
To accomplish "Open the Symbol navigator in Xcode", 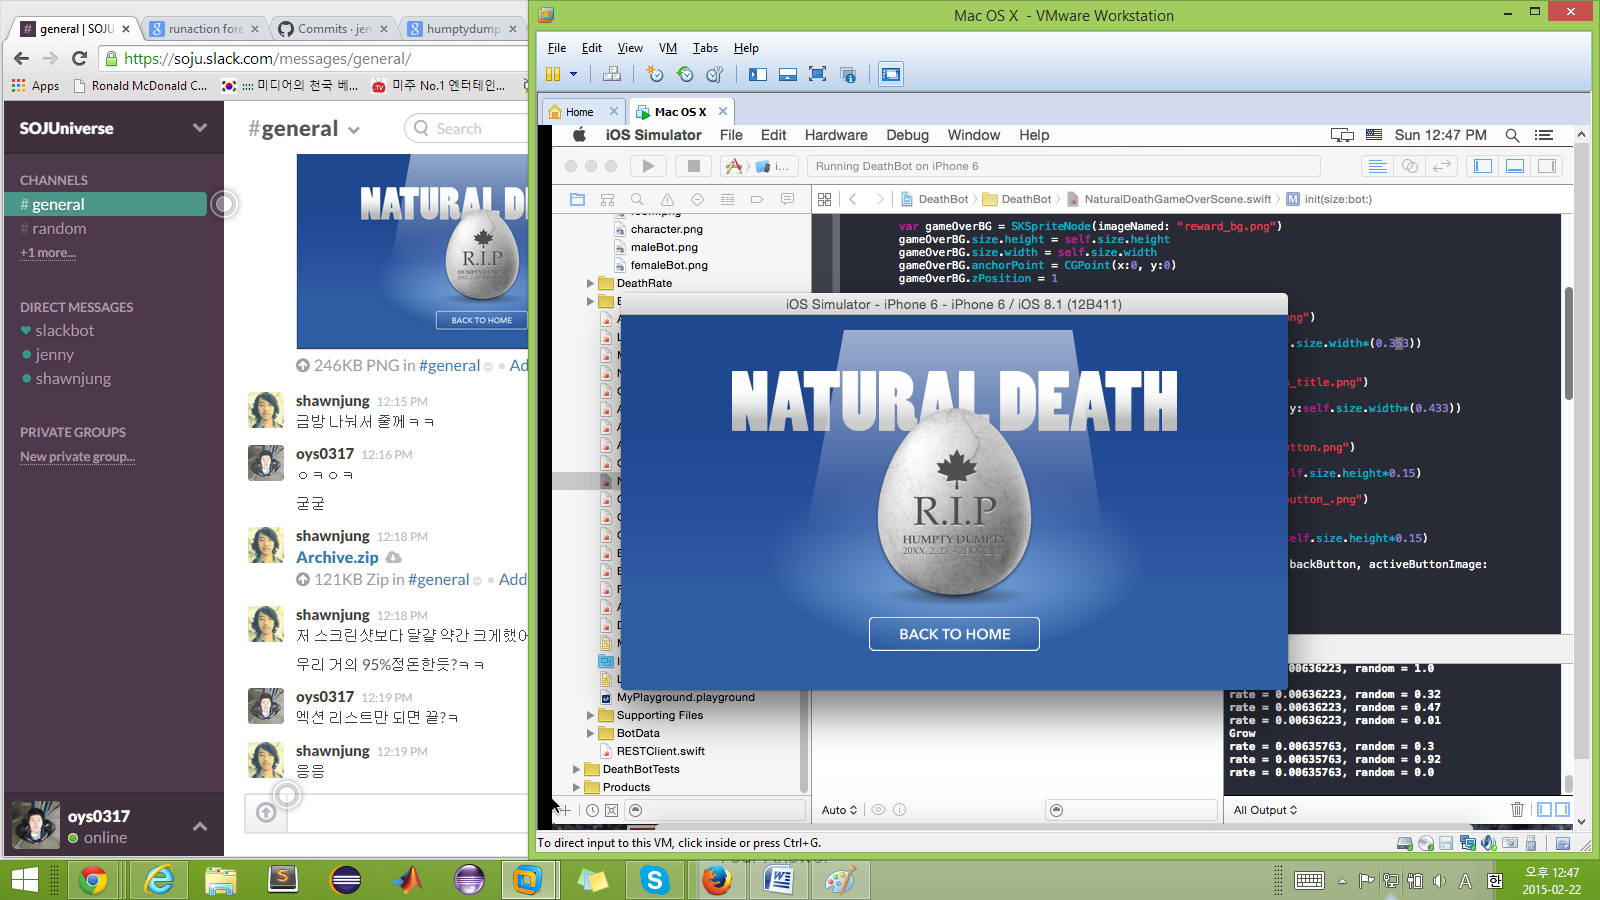I will pos(607,199).
